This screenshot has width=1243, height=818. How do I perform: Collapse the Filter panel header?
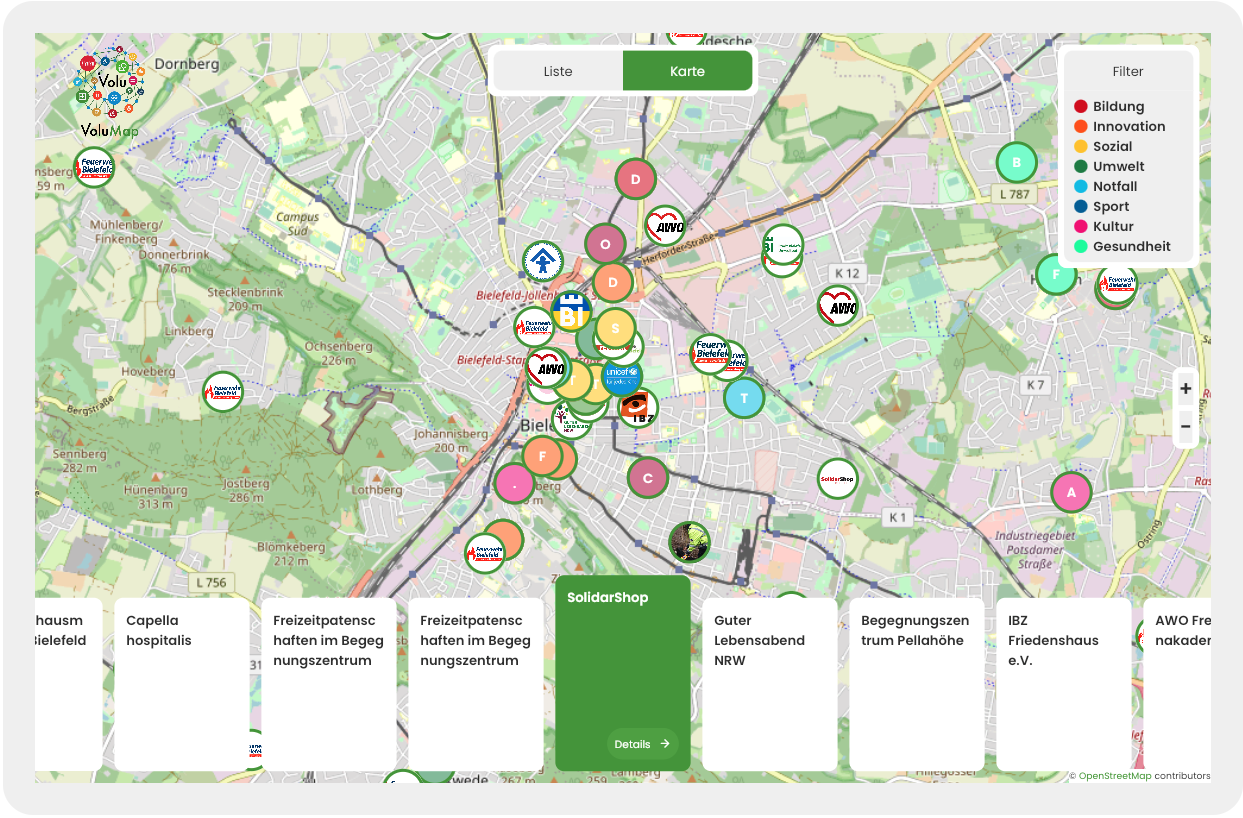(x=1127, y=72)
